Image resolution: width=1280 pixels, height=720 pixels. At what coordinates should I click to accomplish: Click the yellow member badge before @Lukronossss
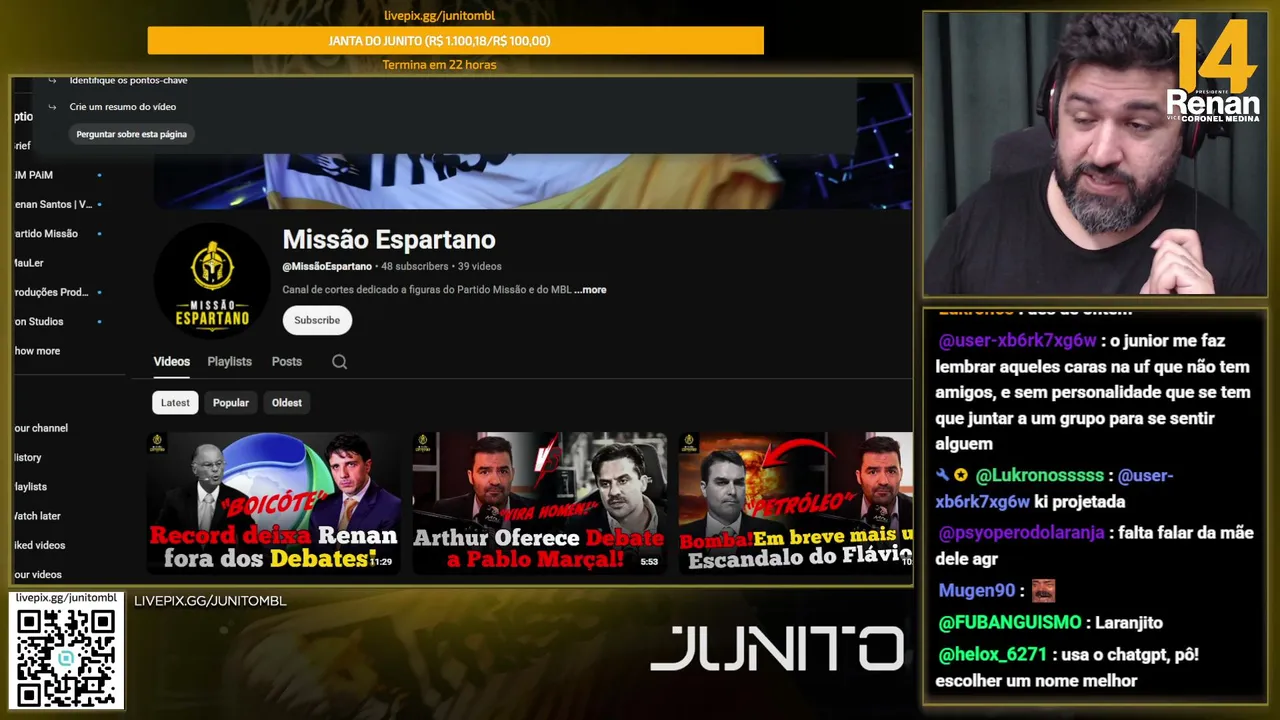(960, 476)
